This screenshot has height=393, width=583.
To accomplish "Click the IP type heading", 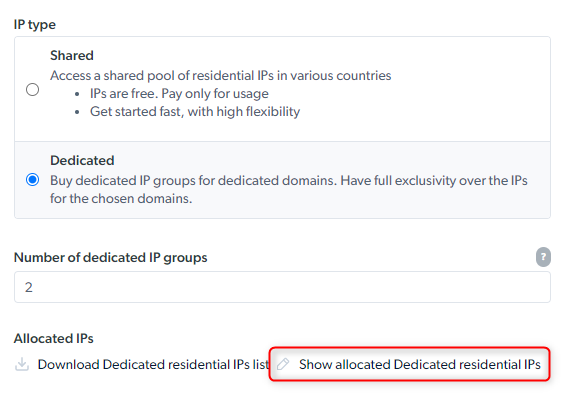I will point(35,25).
